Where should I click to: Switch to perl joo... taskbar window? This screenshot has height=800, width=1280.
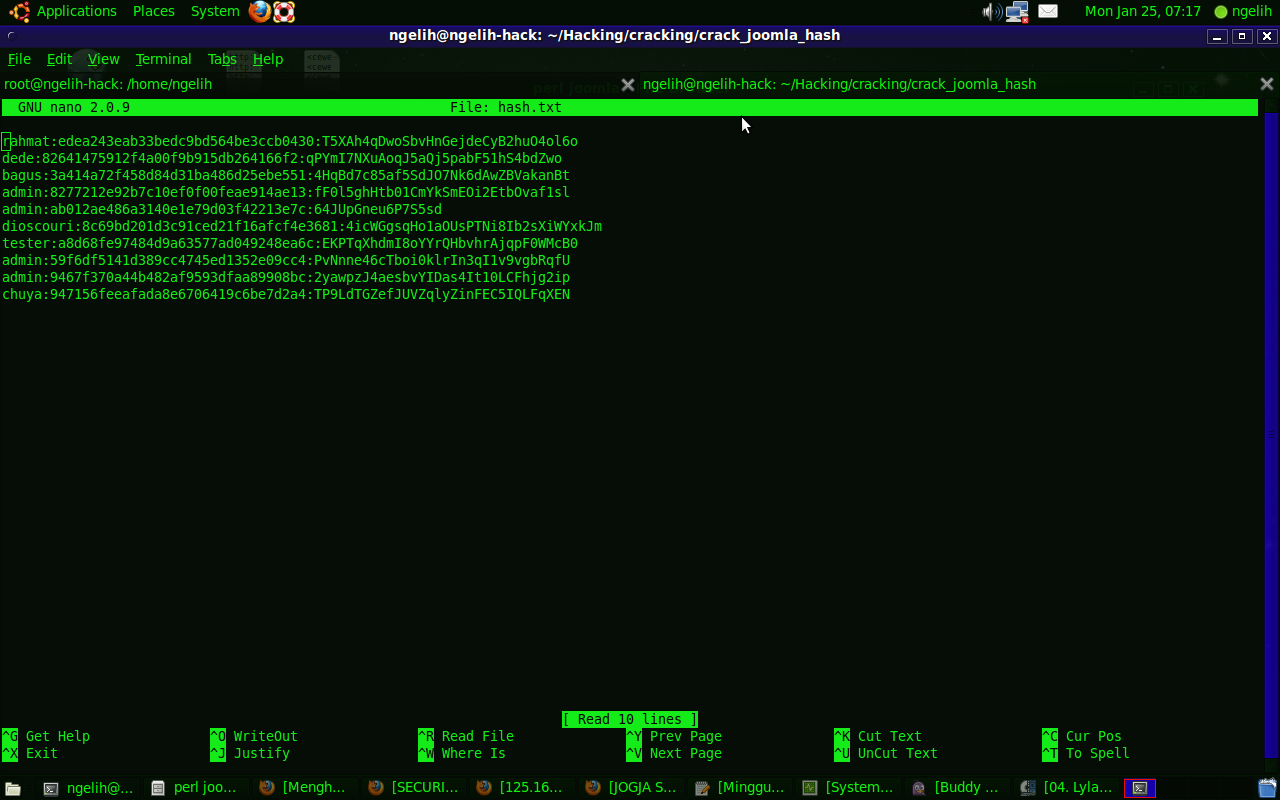196,788
